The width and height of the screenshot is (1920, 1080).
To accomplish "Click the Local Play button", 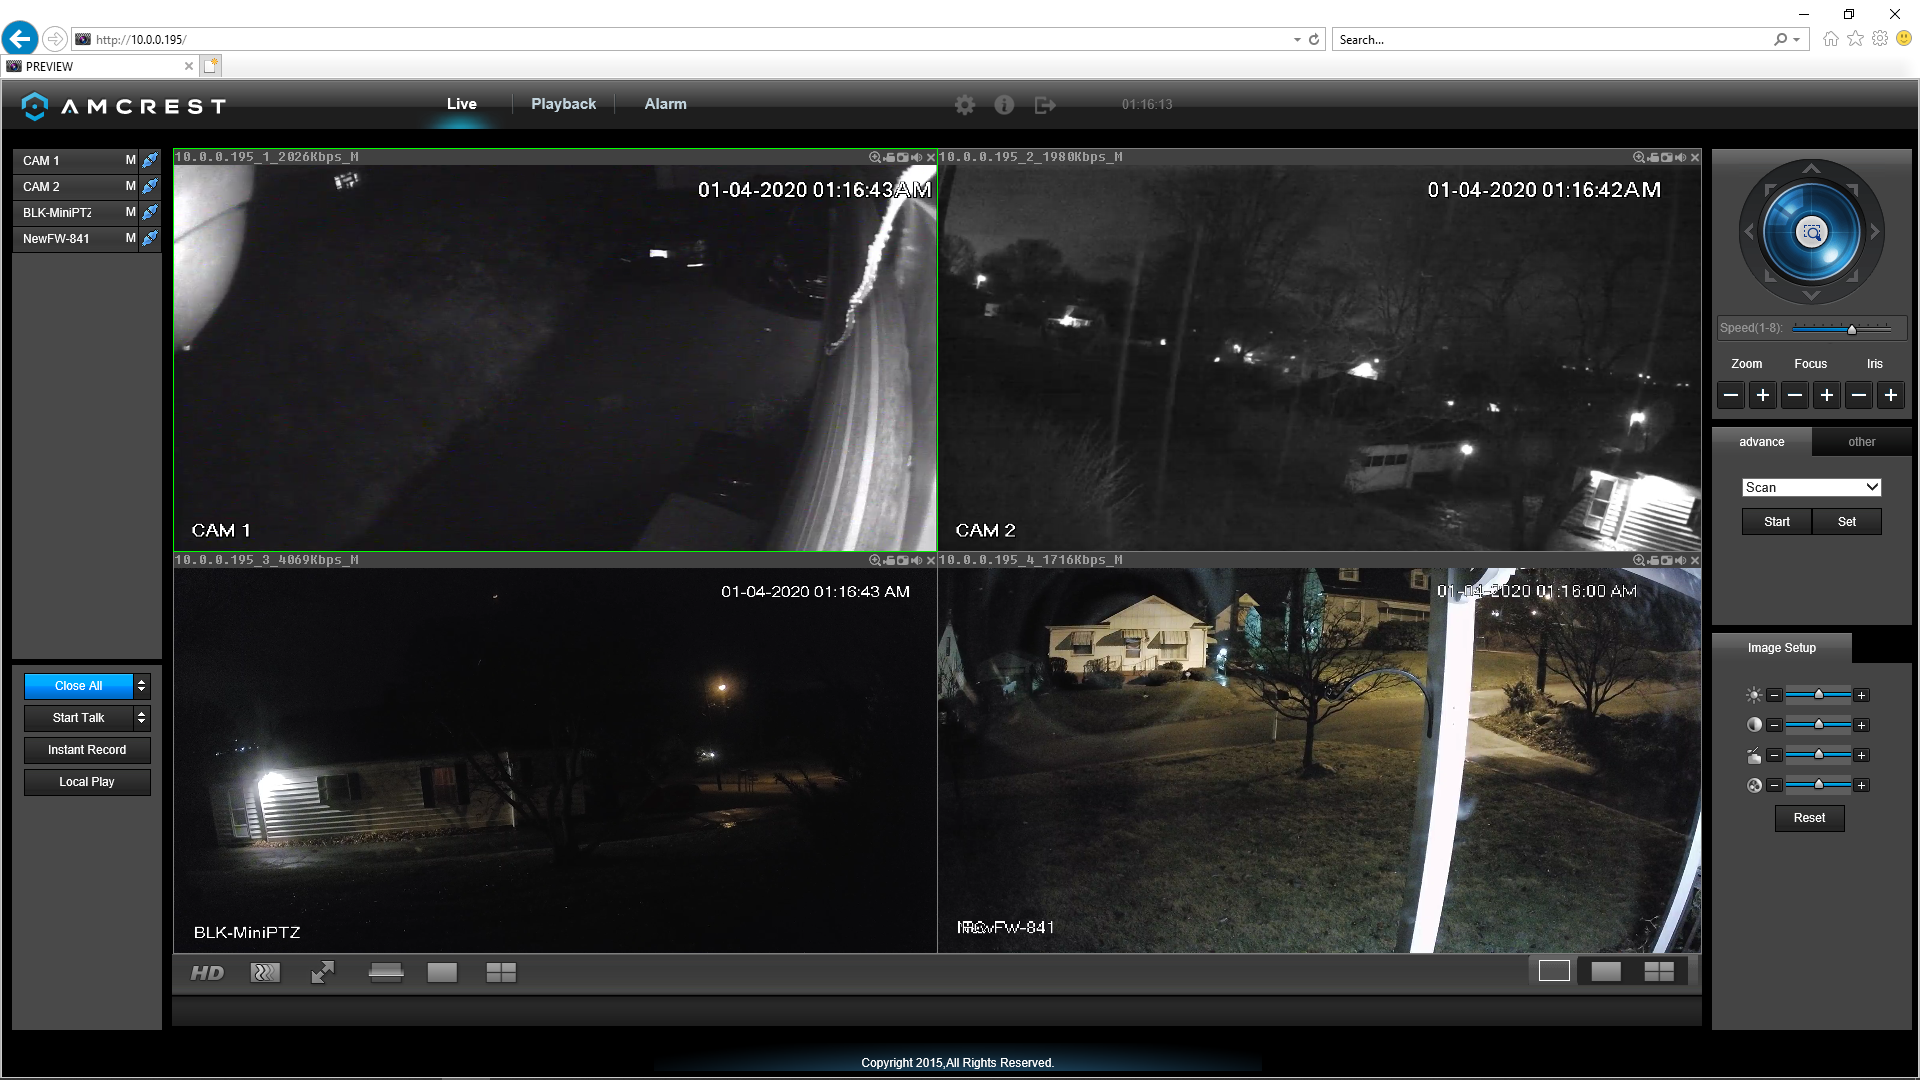I will coord(87,782).
